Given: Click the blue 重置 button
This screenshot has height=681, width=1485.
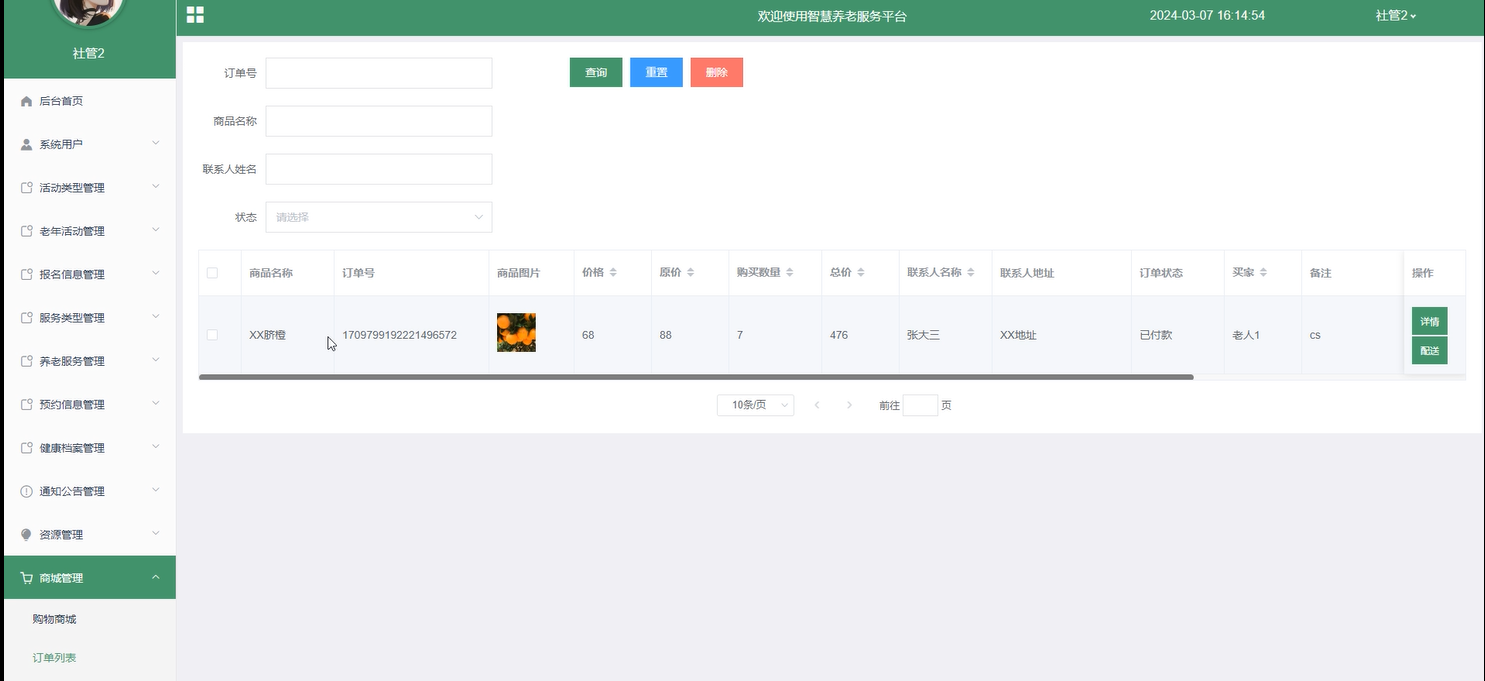Looking at the screenshot, I should click(656, 72).
